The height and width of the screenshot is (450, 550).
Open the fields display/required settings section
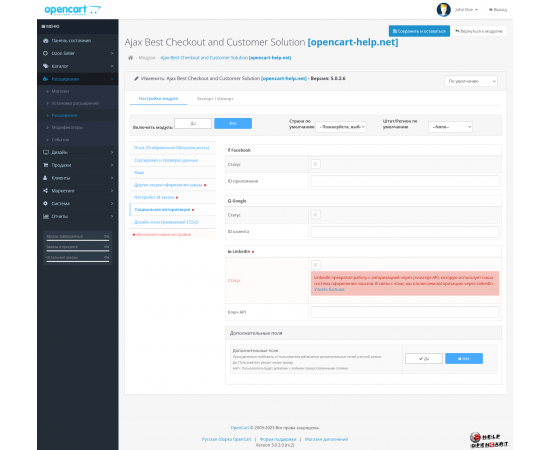coord(173,148)
